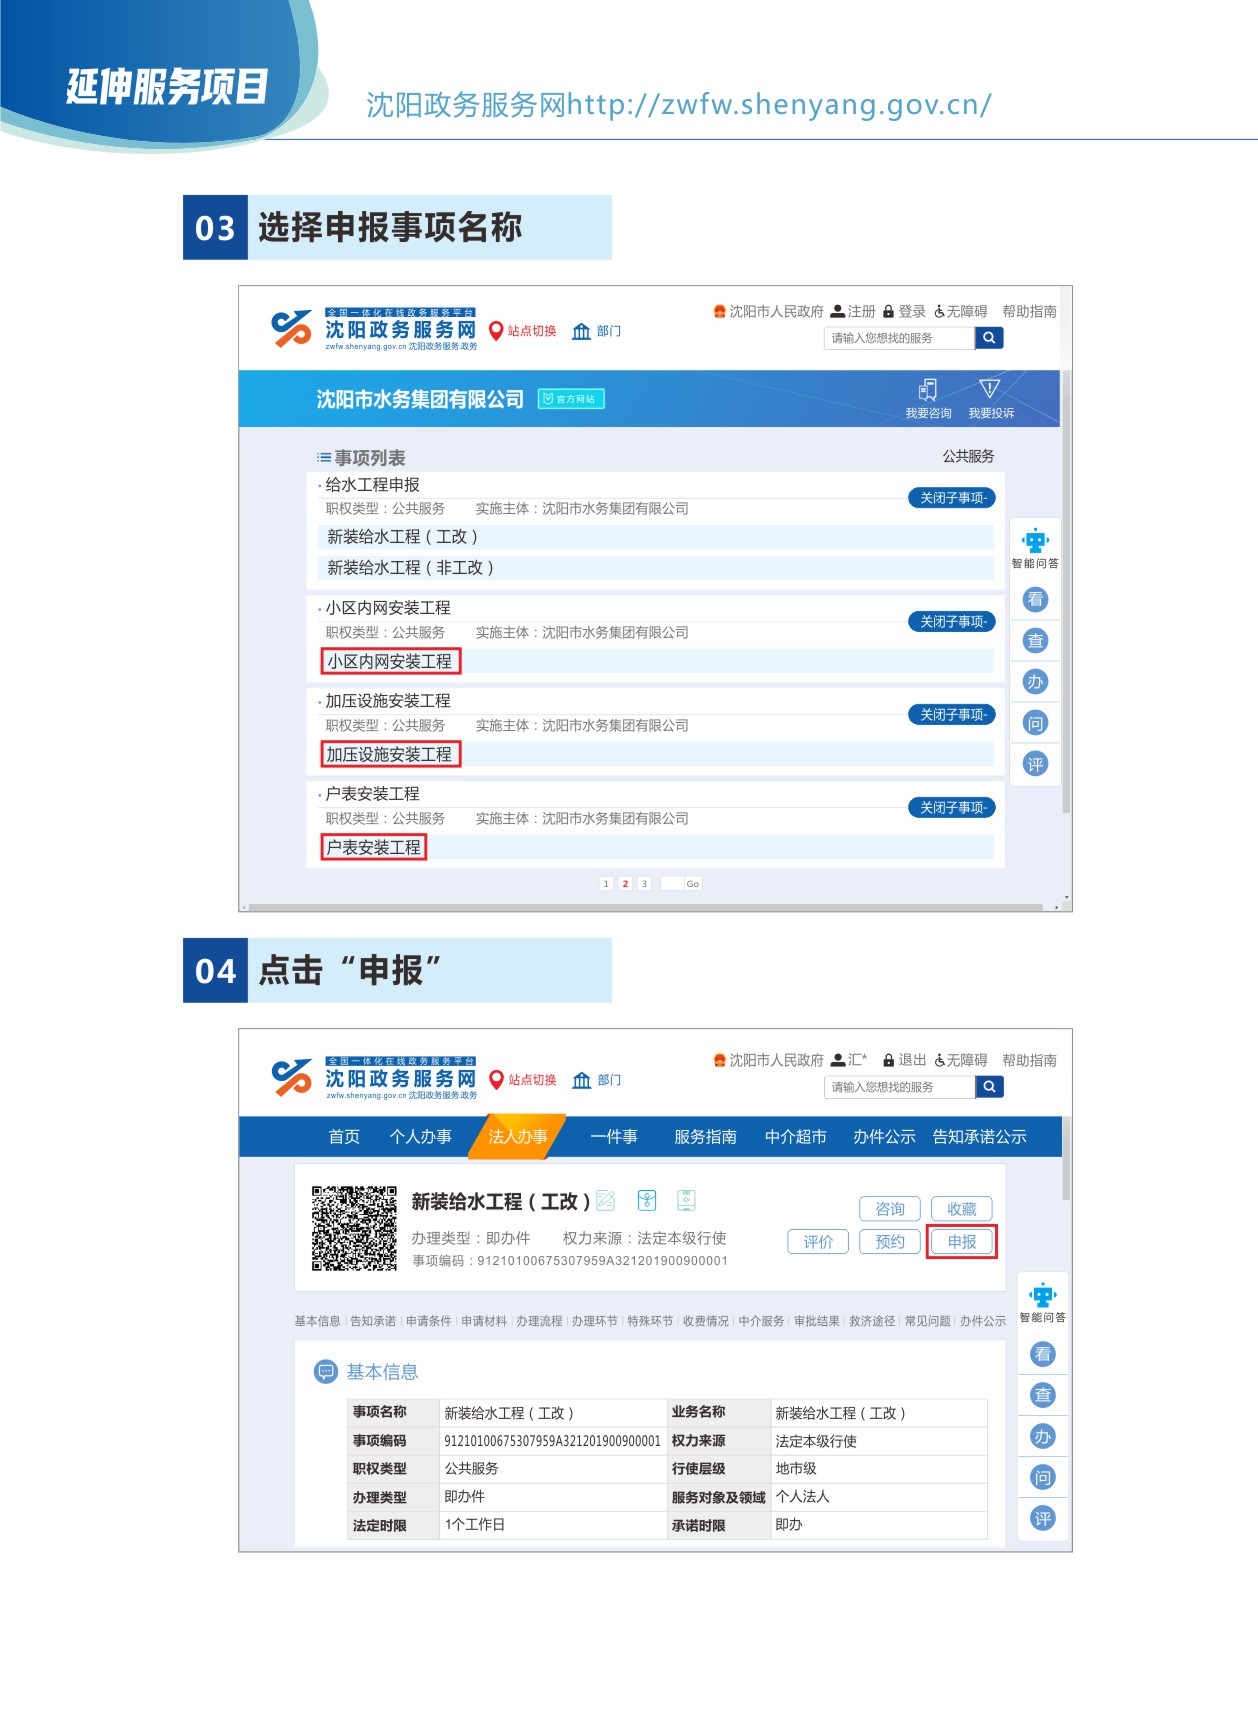Click the 办 circle icon in lower sidebar

[1043, 1437]
